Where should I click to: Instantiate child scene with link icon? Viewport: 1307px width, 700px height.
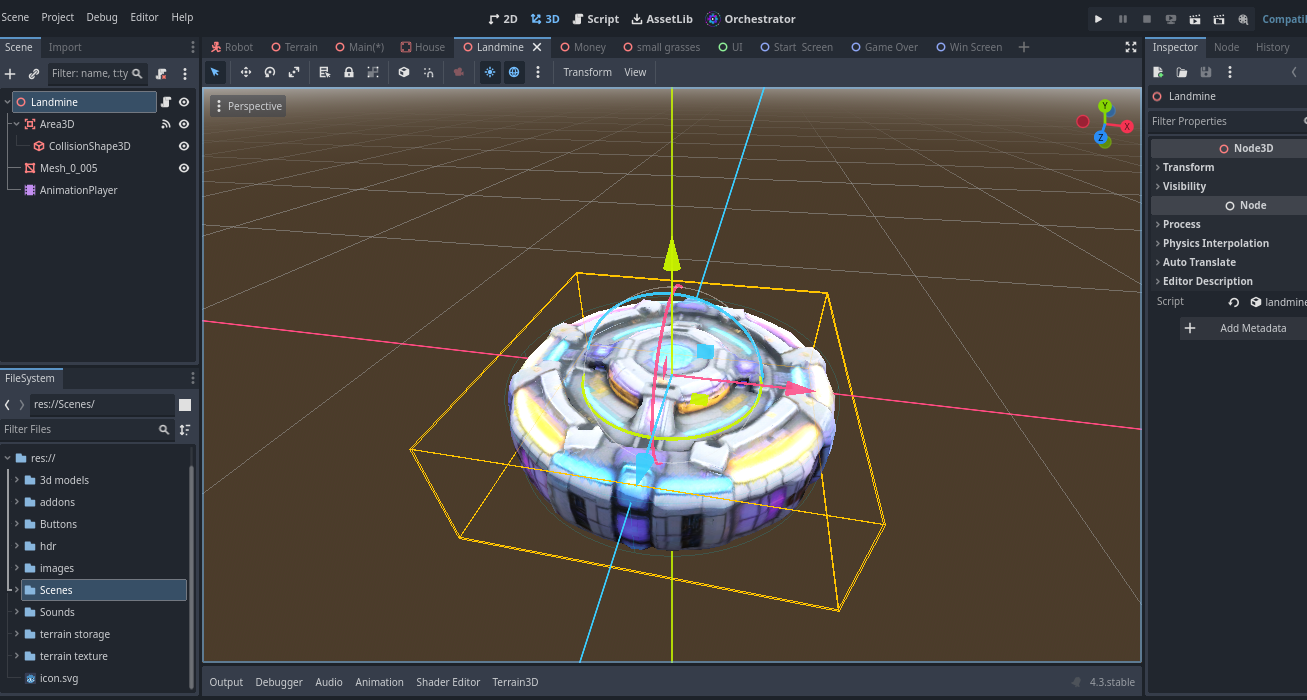point(34,74)
